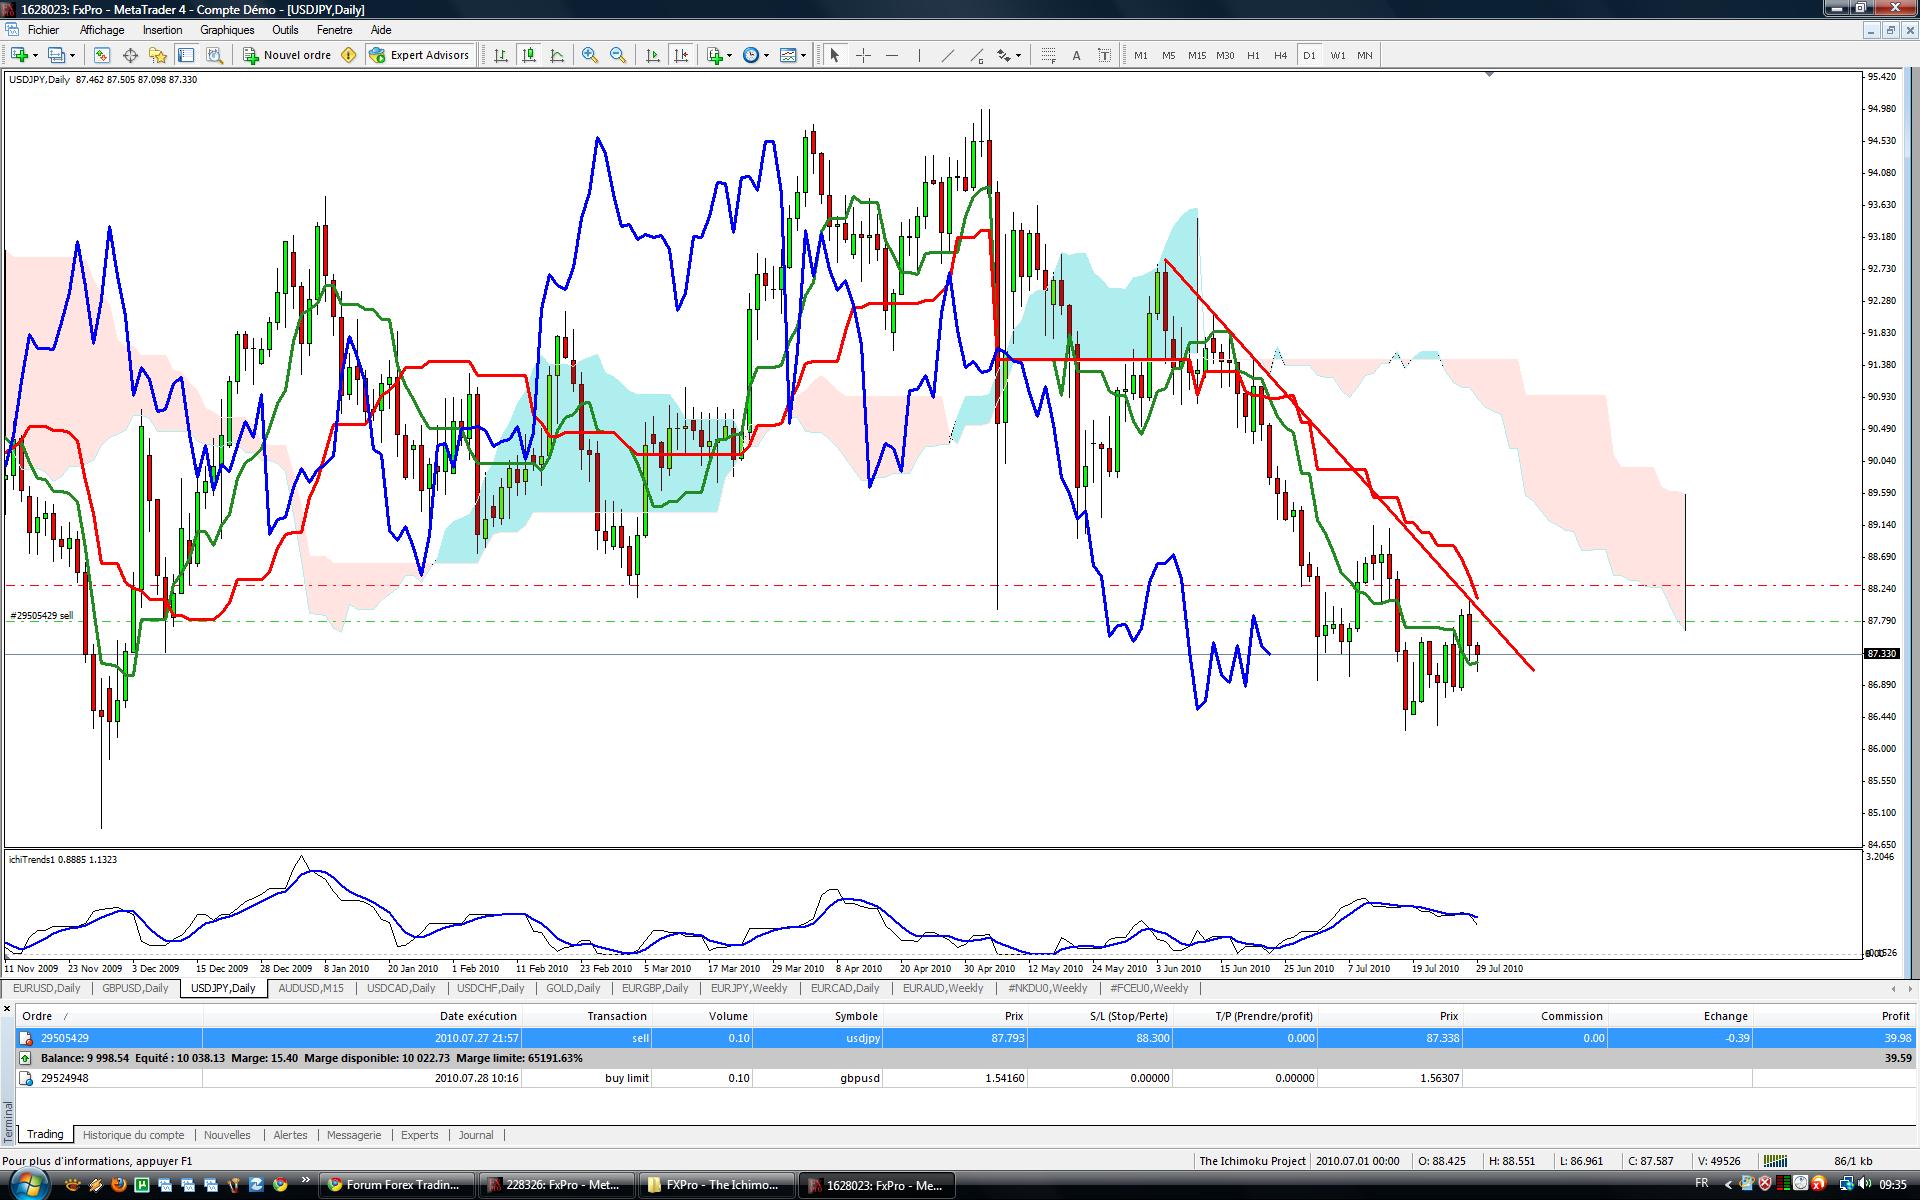Image resolution: width=1920 pixels, height=1200 pixels.
Task: Draw a horizontal line tool
Action: tap(891, 55)
